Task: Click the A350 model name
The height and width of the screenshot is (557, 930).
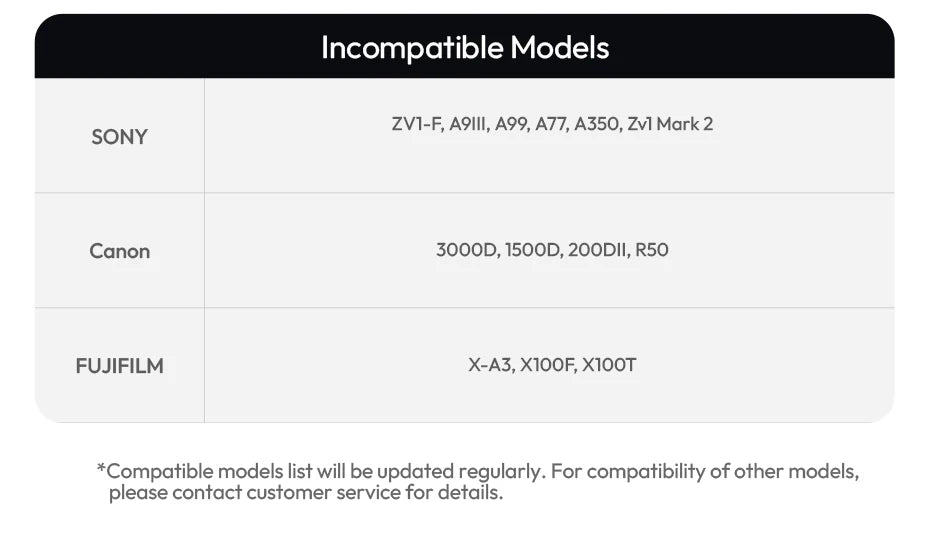Action: [597, 125]
